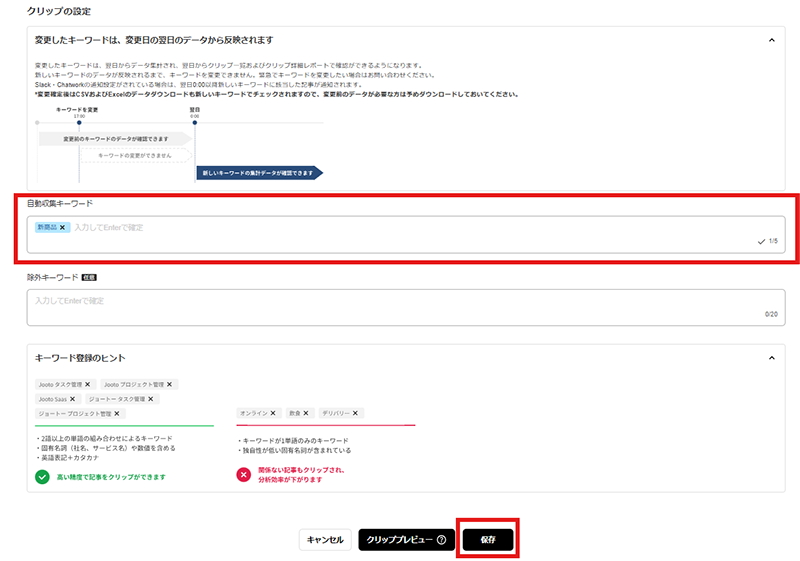The height and width of the screenshot is (561, 800).
Task: Open クリッププレビュー
Action: [x=407, y=540]
